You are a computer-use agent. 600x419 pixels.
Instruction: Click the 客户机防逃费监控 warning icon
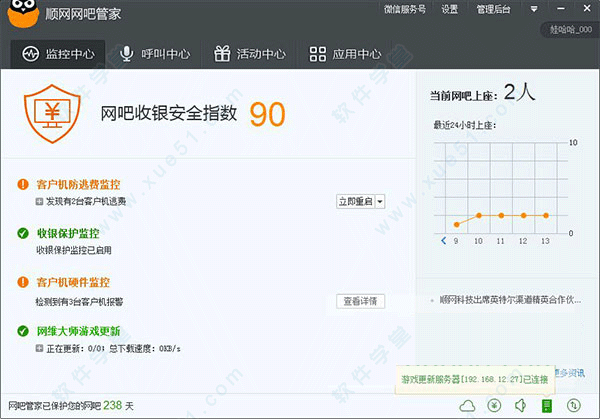pyautogui.click(x=23, y=184)
